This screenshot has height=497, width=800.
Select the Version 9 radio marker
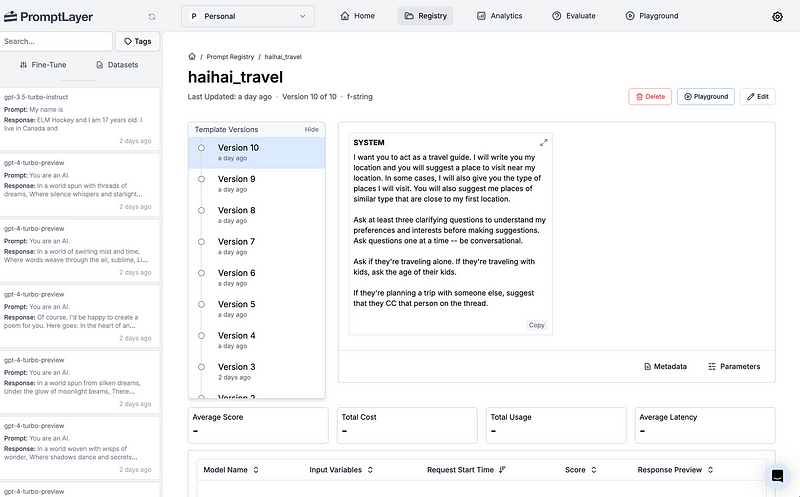click(x=201, y=179)
